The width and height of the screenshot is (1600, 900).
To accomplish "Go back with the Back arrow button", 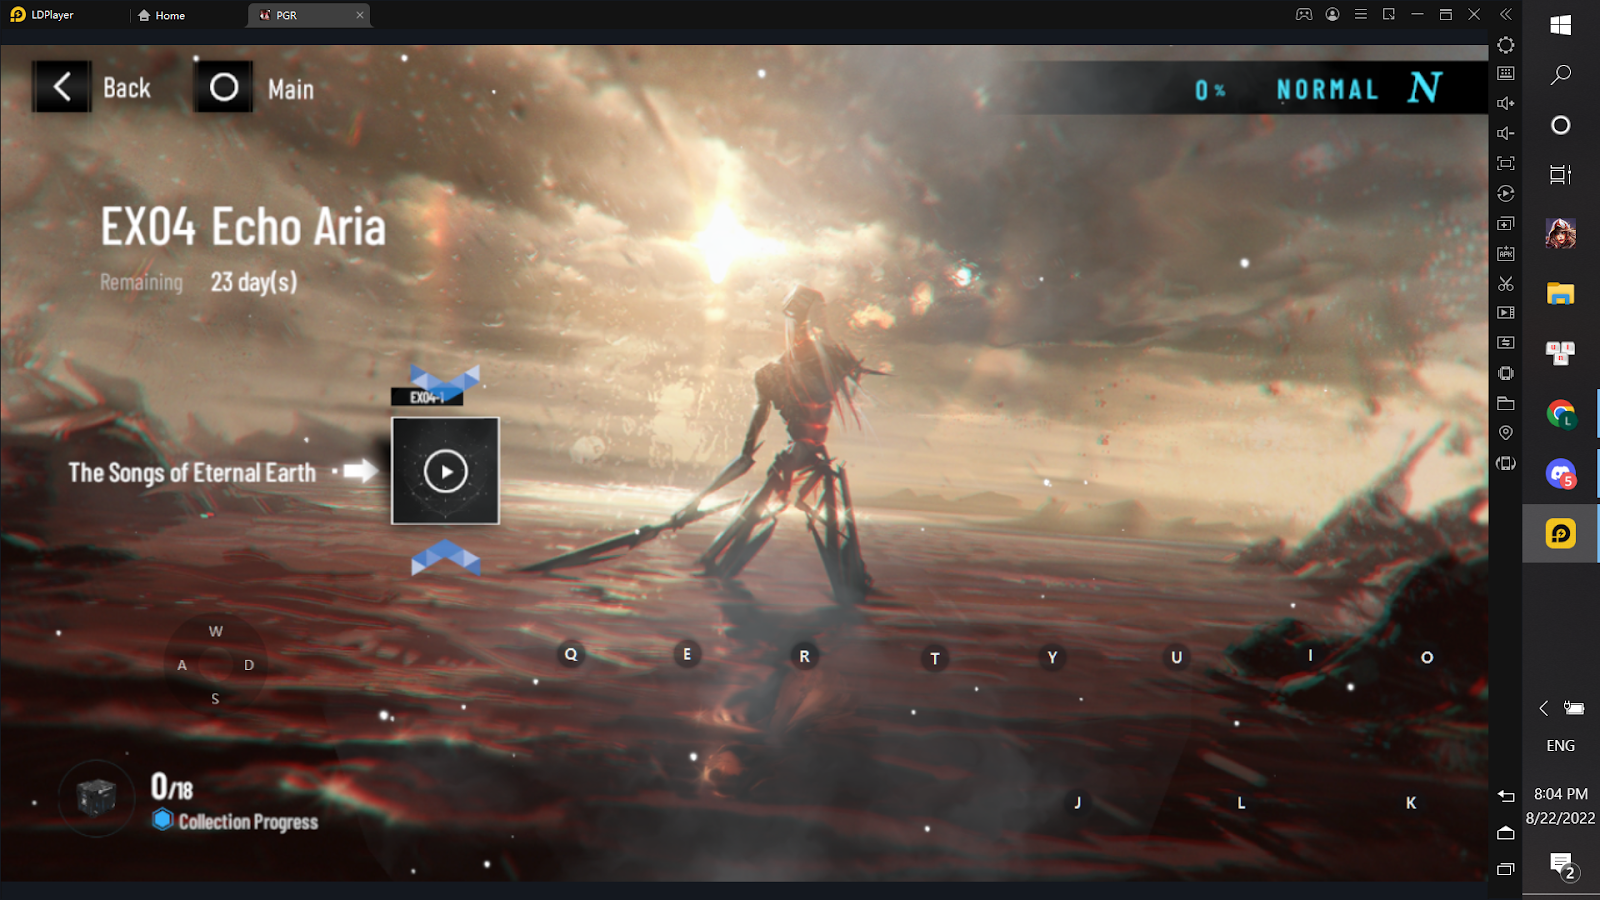I will 62,87.
